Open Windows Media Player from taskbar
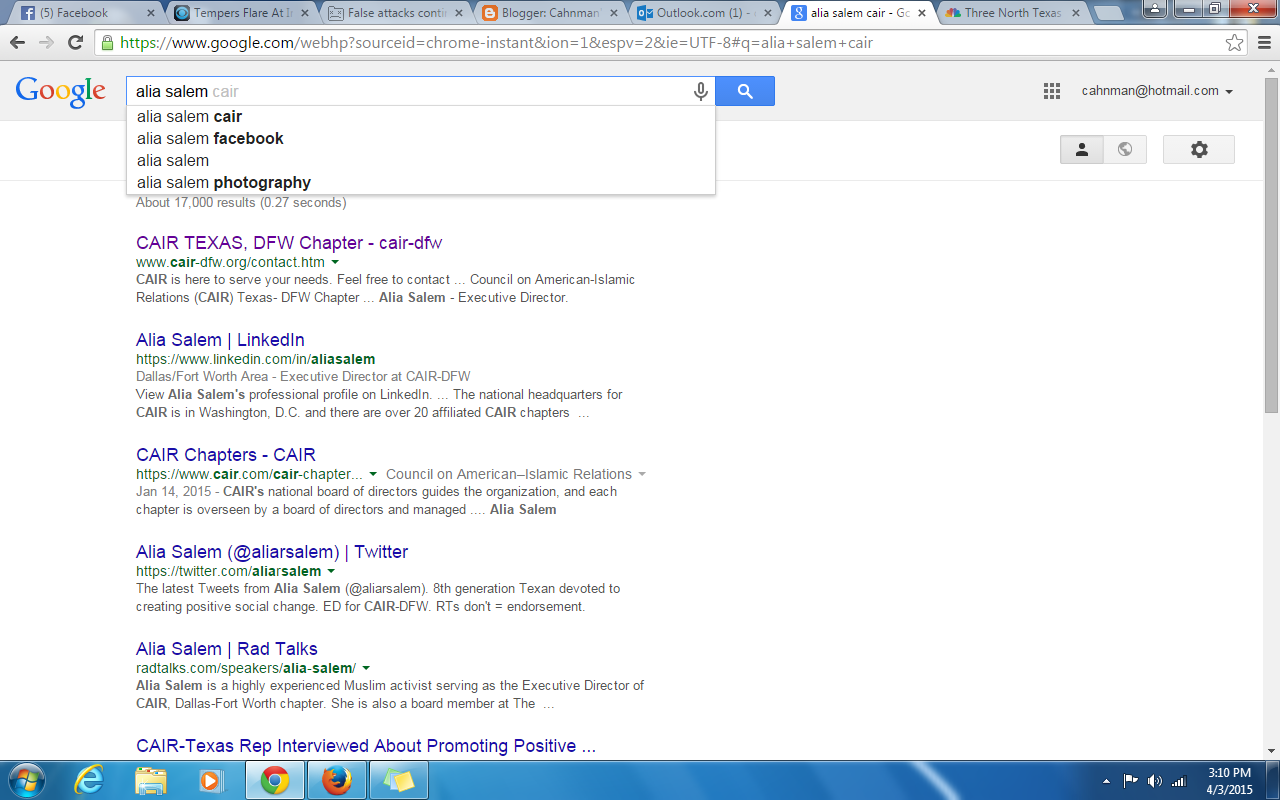Image resolution: width=1280 pixels, height=800 pixels. [x=211, y=780]
